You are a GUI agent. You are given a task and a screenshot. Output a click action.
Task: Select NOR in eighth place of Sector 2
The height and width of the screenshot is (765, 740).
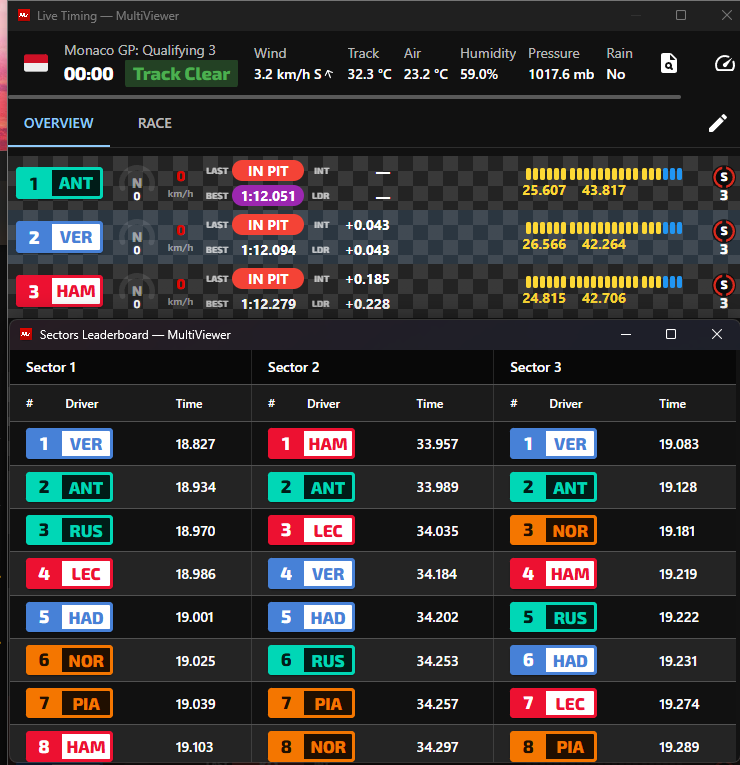click(311, 746)
